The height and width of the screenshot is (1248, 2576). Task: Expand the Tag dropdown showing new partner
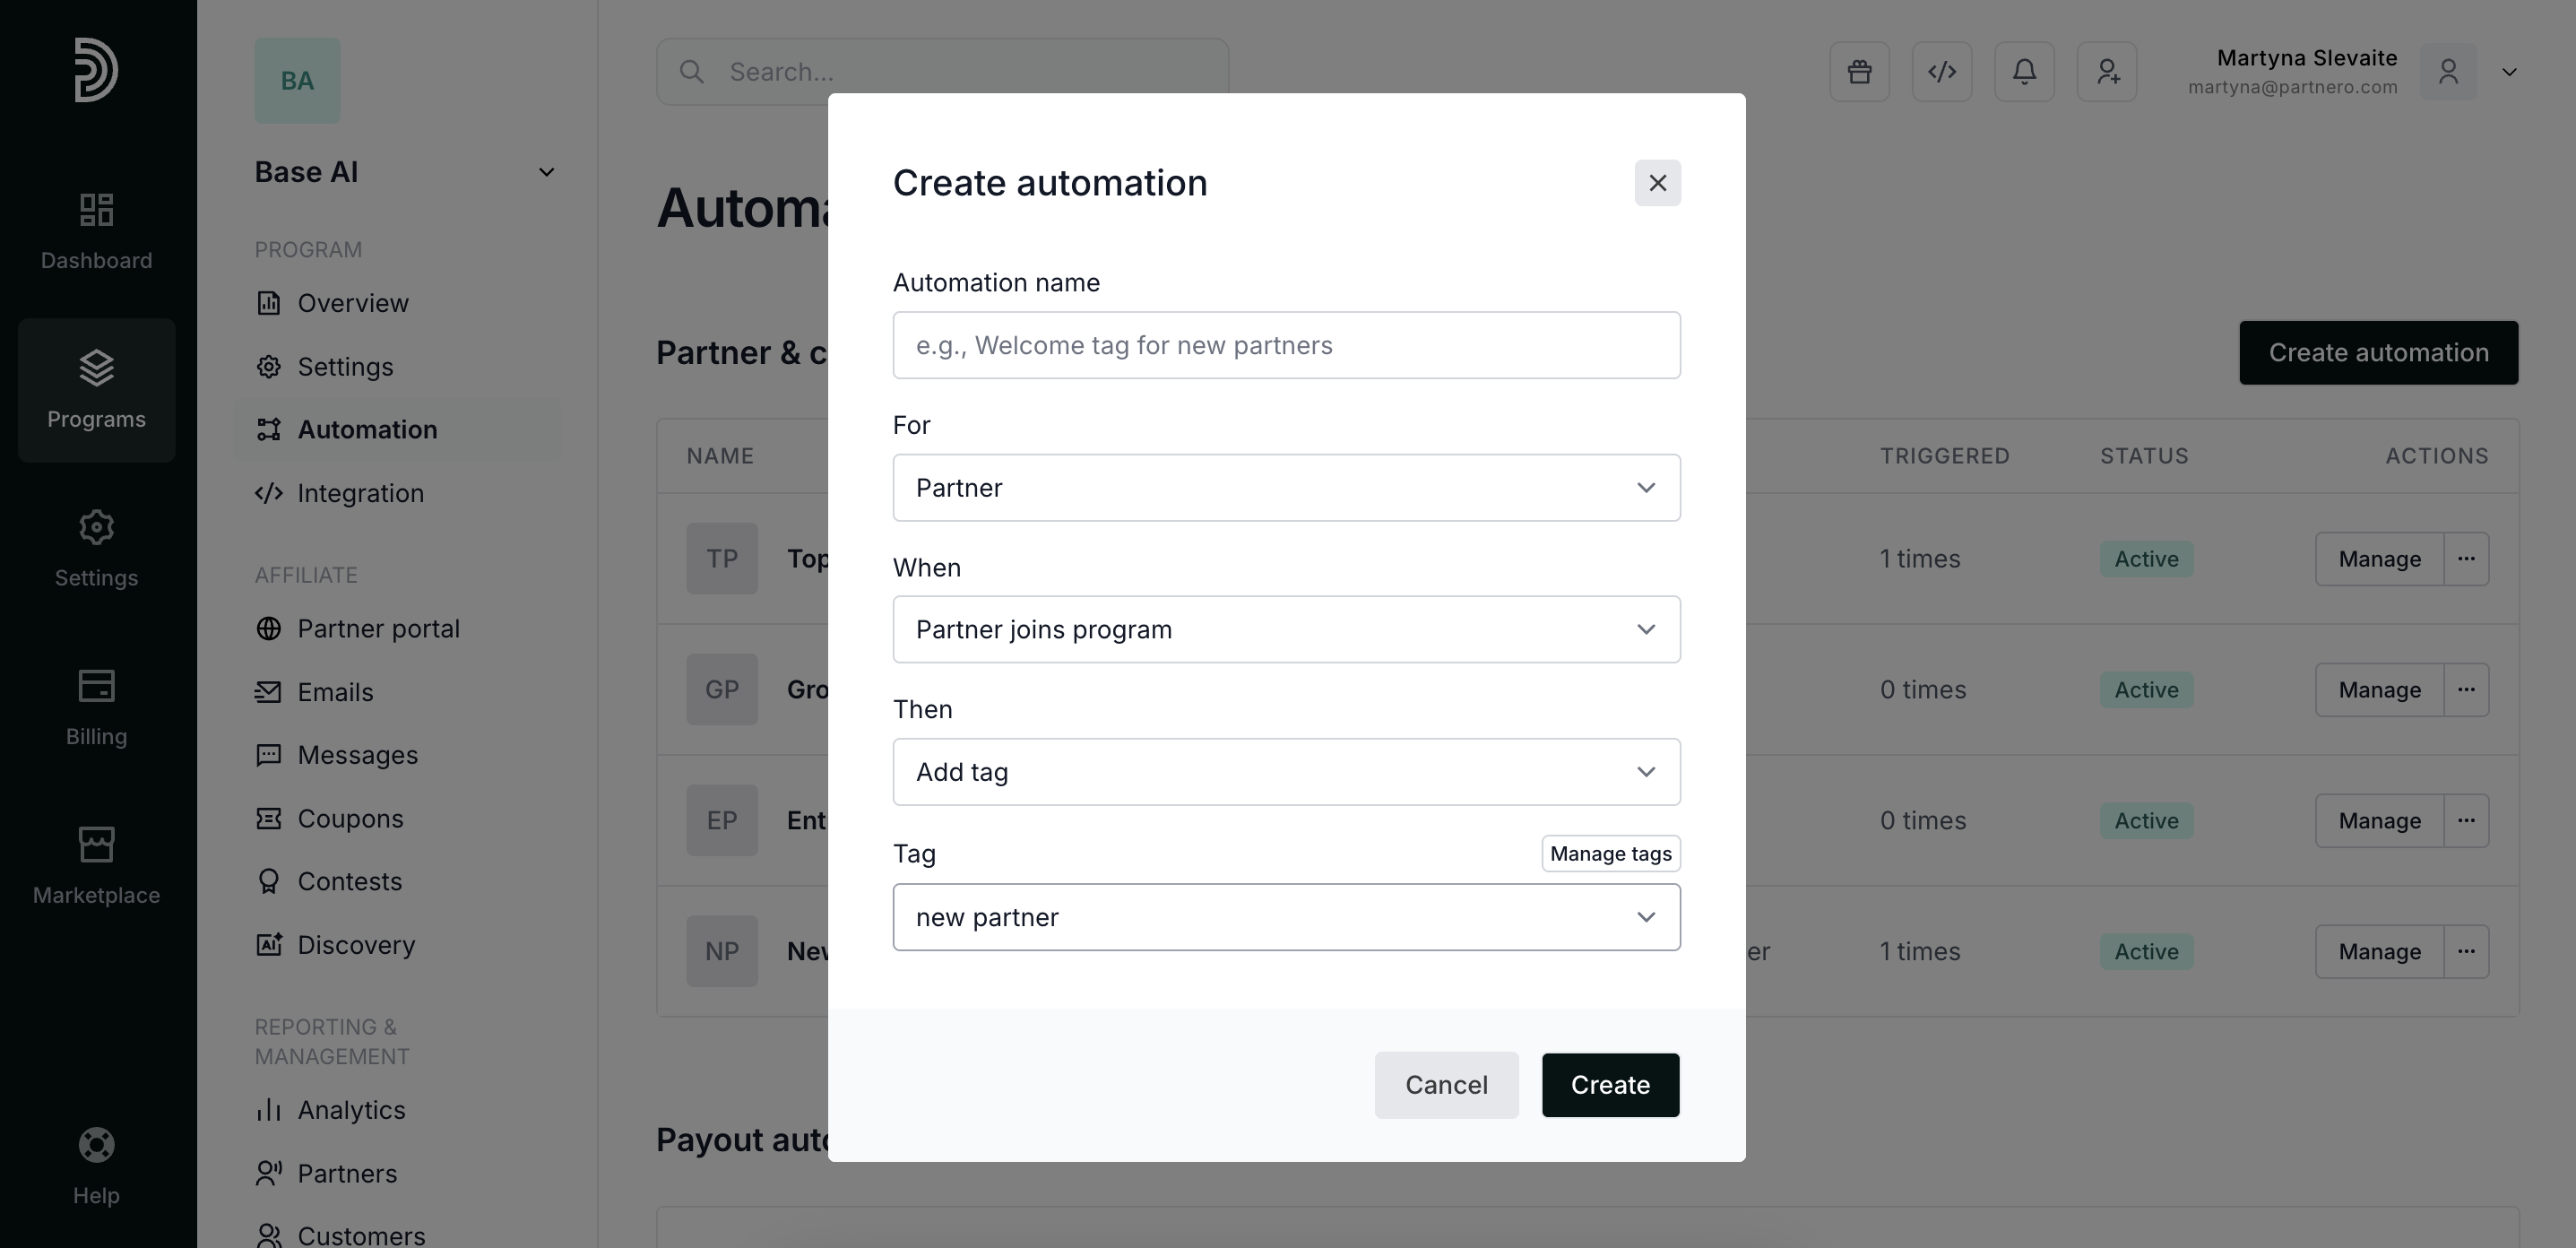coord(1285,917)
